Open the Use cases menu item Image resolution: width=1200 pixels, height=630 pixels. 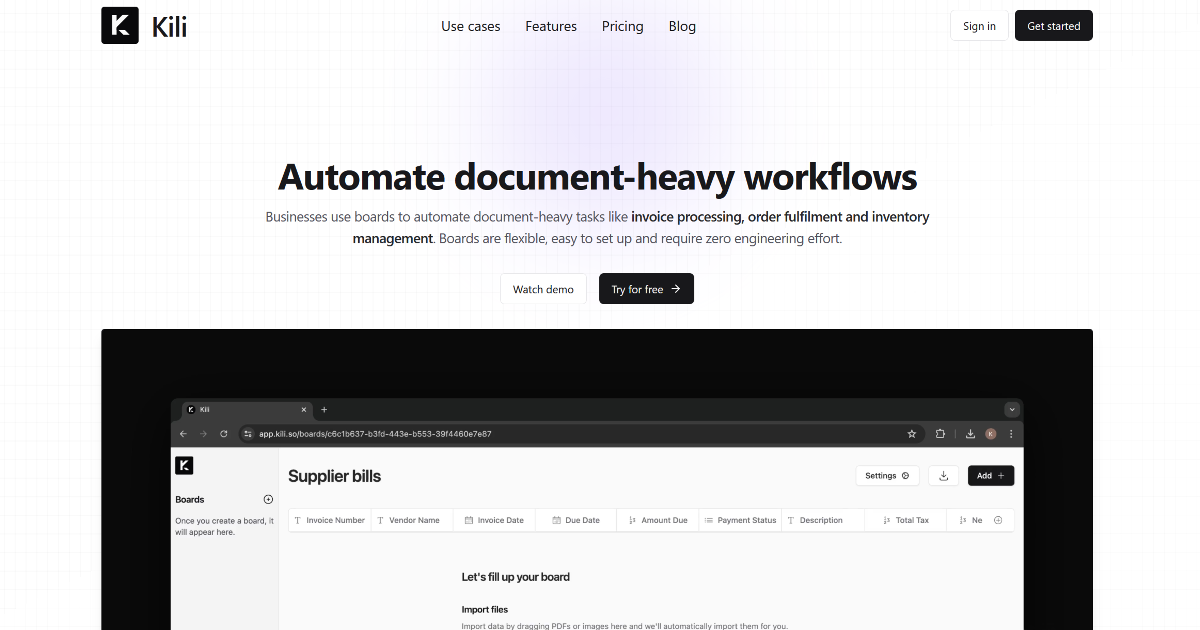point(471,26)
